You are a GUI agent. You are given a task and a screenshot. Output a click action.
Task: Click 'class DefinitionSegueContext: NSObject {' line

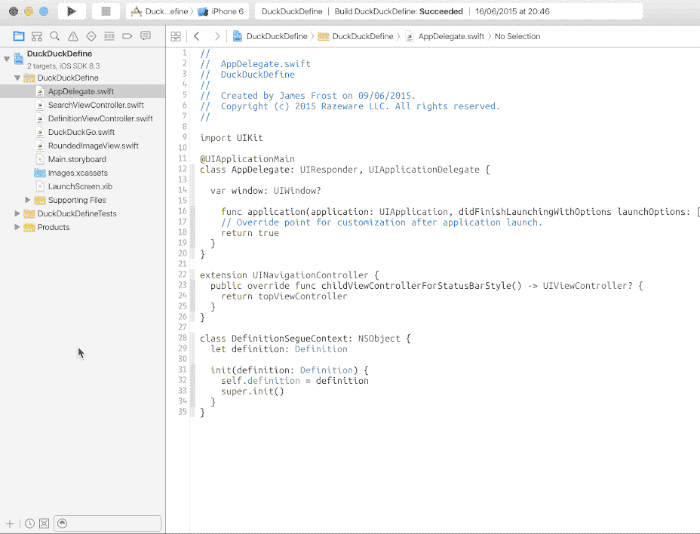[305, 338]
